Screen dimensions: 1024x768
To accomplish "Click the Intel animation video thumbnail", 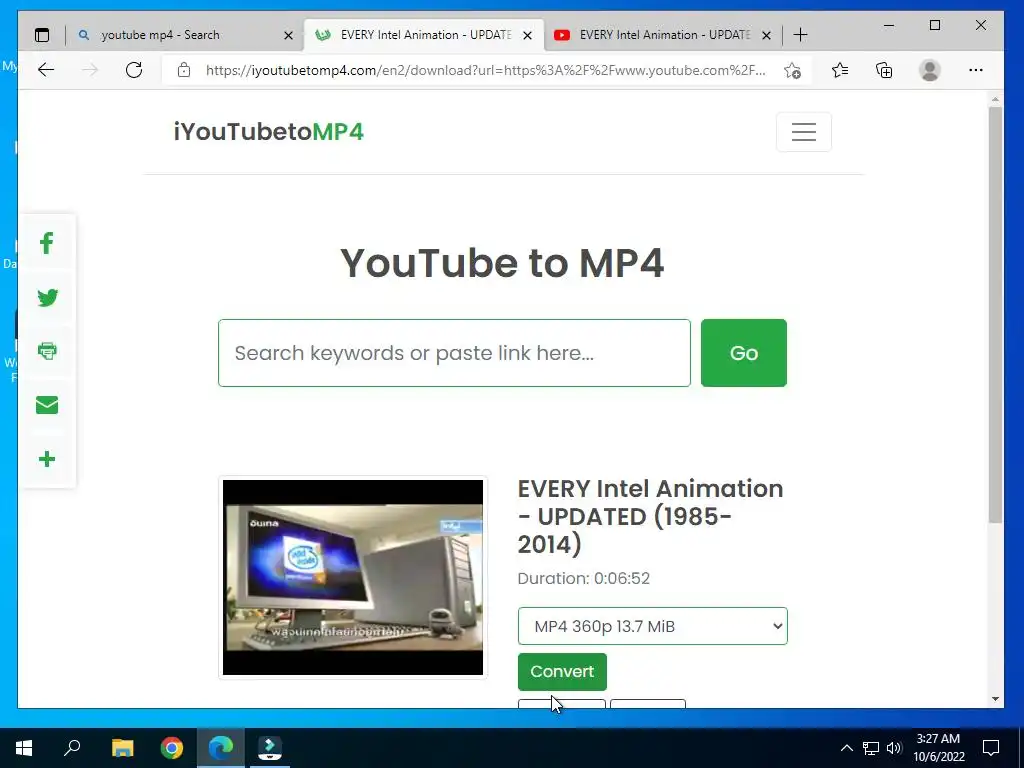I will click(353, 577).
